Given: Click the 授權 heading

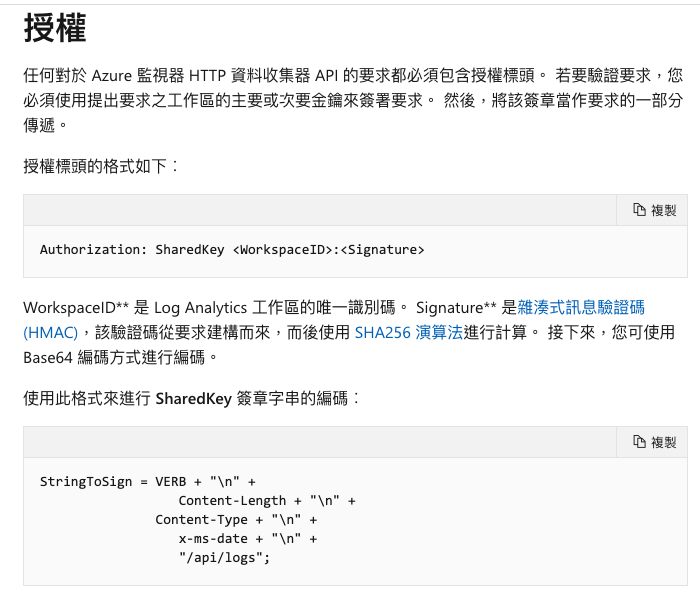Looking at the screenshot, I should pos(54,28).
